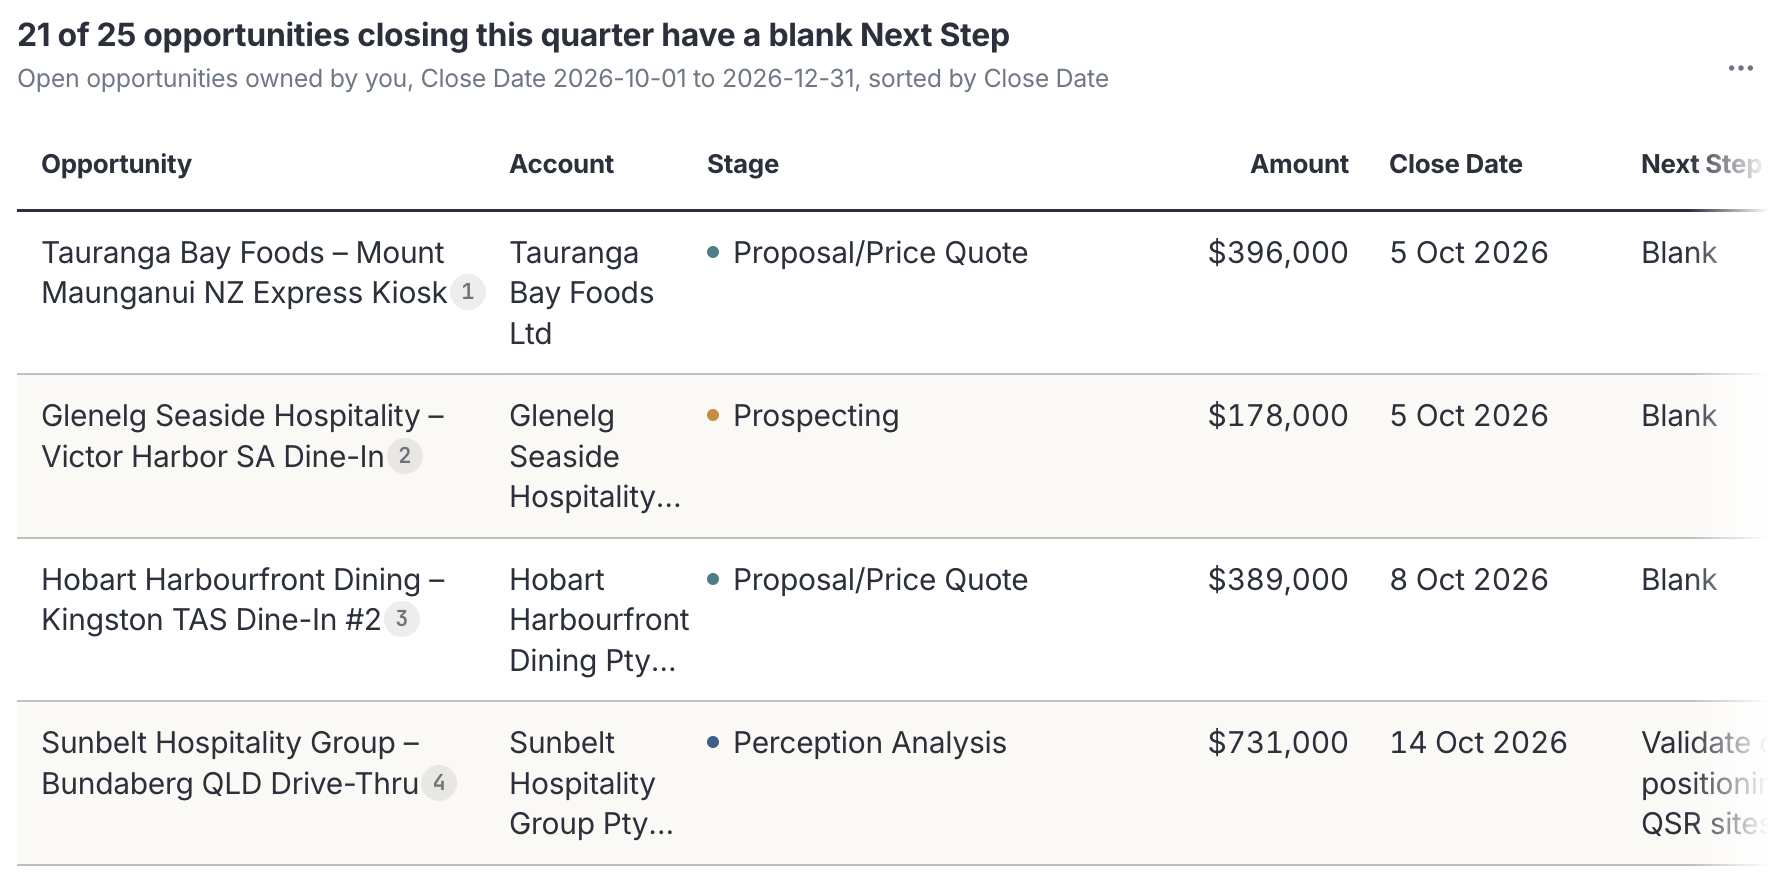This screenshot has width=1780, height=880.
Task: Open the Tauranga Bay Foods Ltd account
Action: (581, 293)
